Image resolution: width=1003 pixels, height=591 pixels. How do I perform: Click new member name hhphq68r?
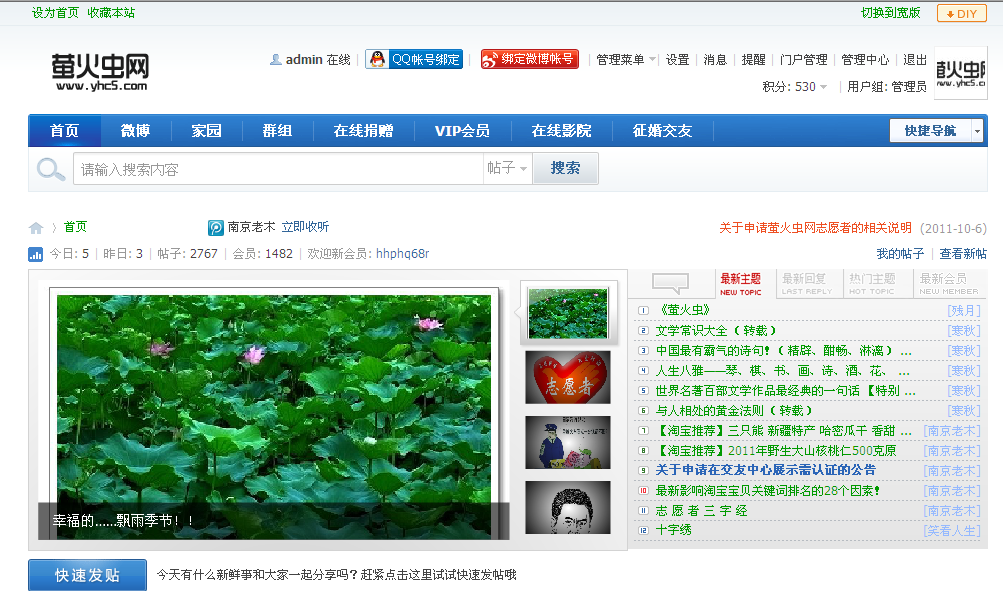click(402, 254)
